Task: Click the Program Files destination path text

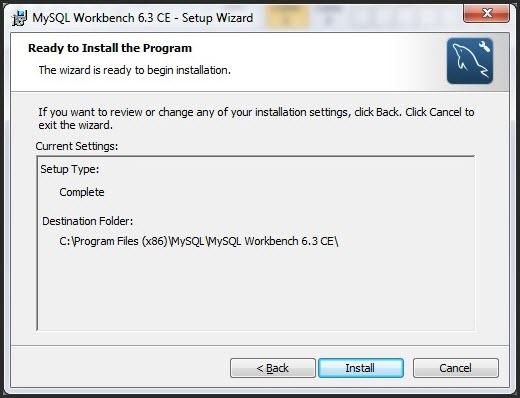Action: [x=199, y=241]
